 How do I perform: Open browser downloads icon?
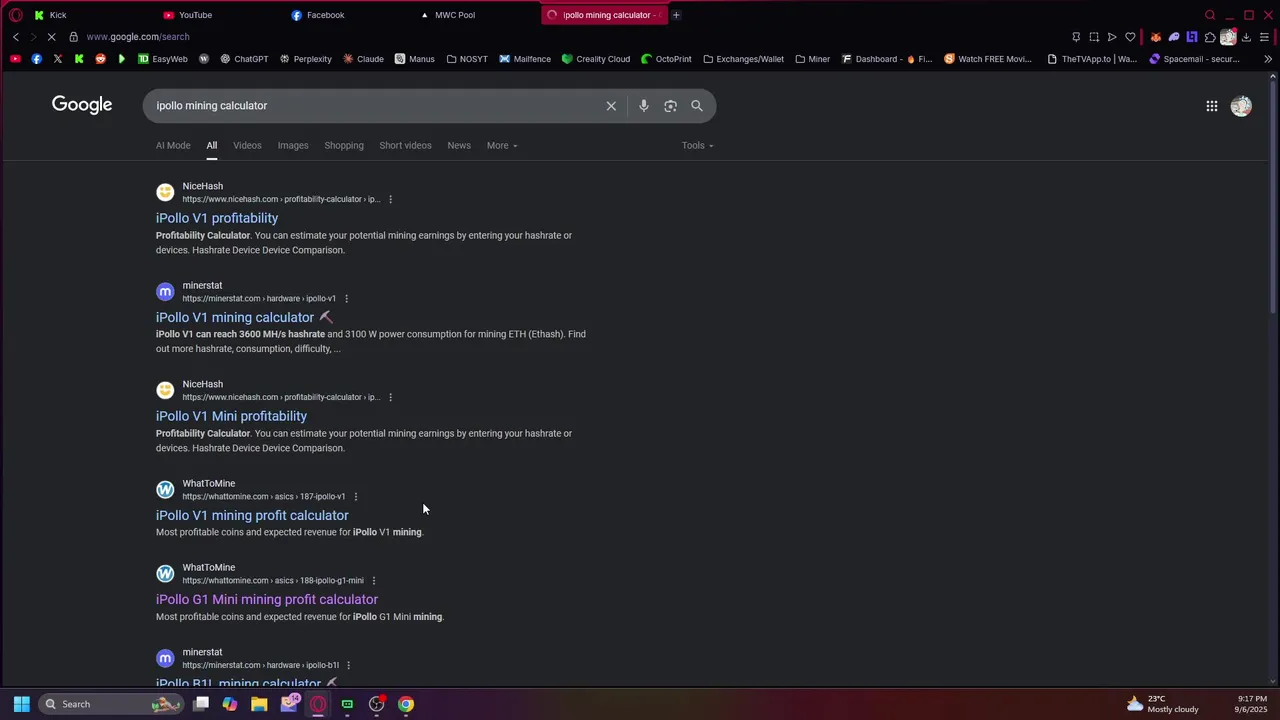(x=1246, y=37)
